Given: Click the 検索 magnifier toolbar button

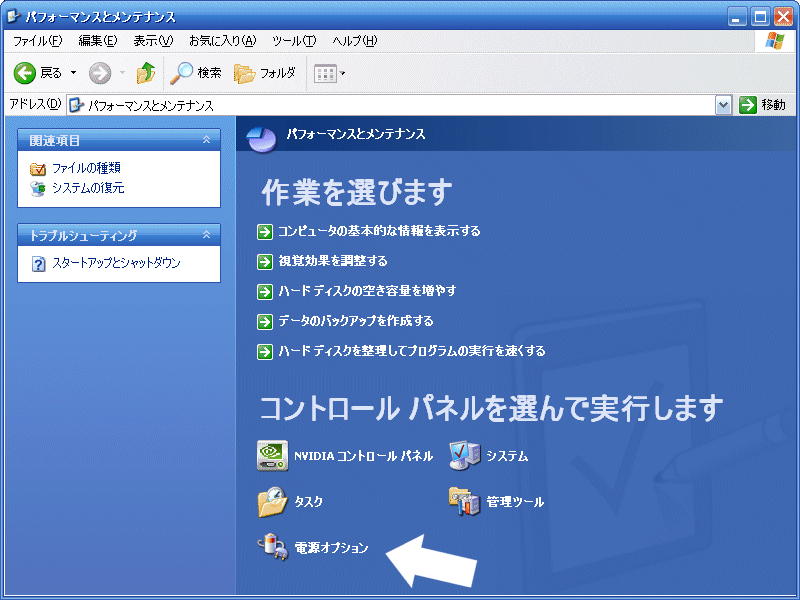Looking at the screenshot, I should [196, 73].
